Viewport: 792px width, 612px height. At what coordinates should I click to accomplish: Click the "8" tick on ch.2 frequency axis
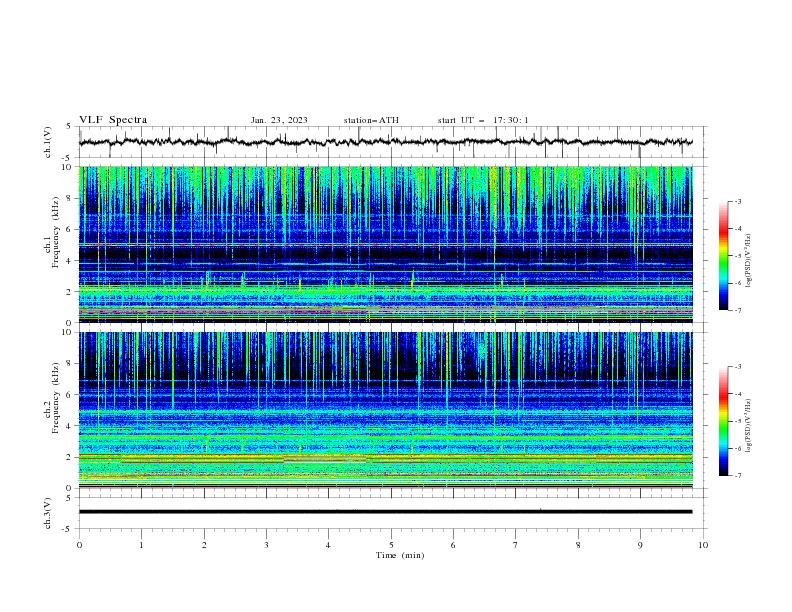69,364
